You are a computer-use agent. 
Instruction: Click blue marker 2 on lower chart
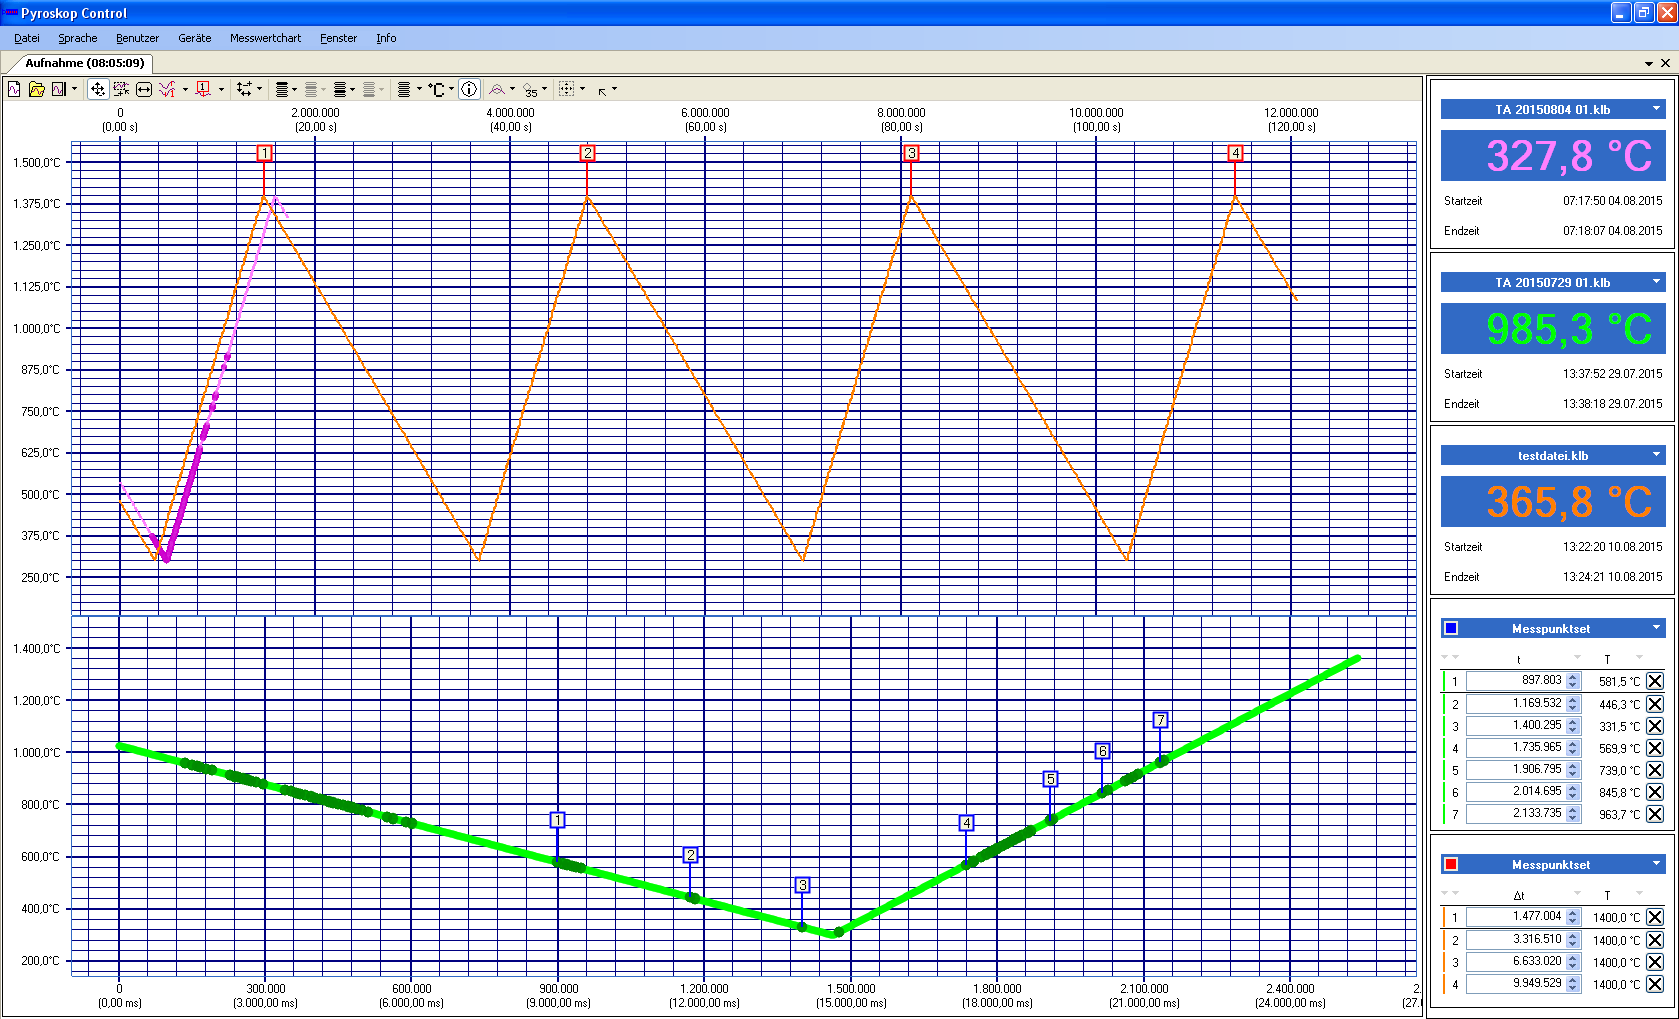point(690,855)
